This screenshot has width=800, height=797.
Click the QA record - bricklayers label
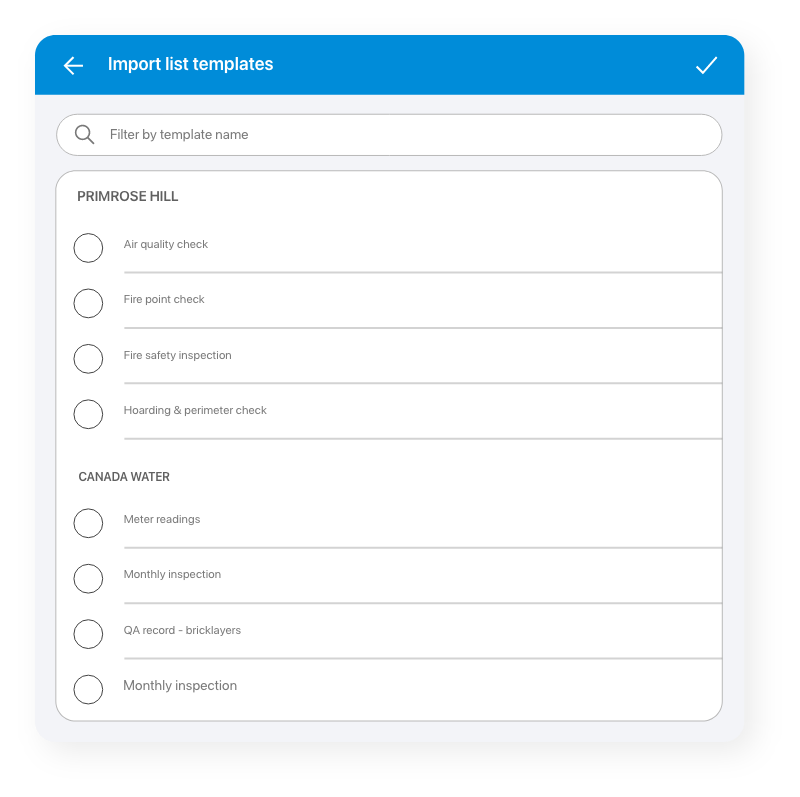(182, 631)
